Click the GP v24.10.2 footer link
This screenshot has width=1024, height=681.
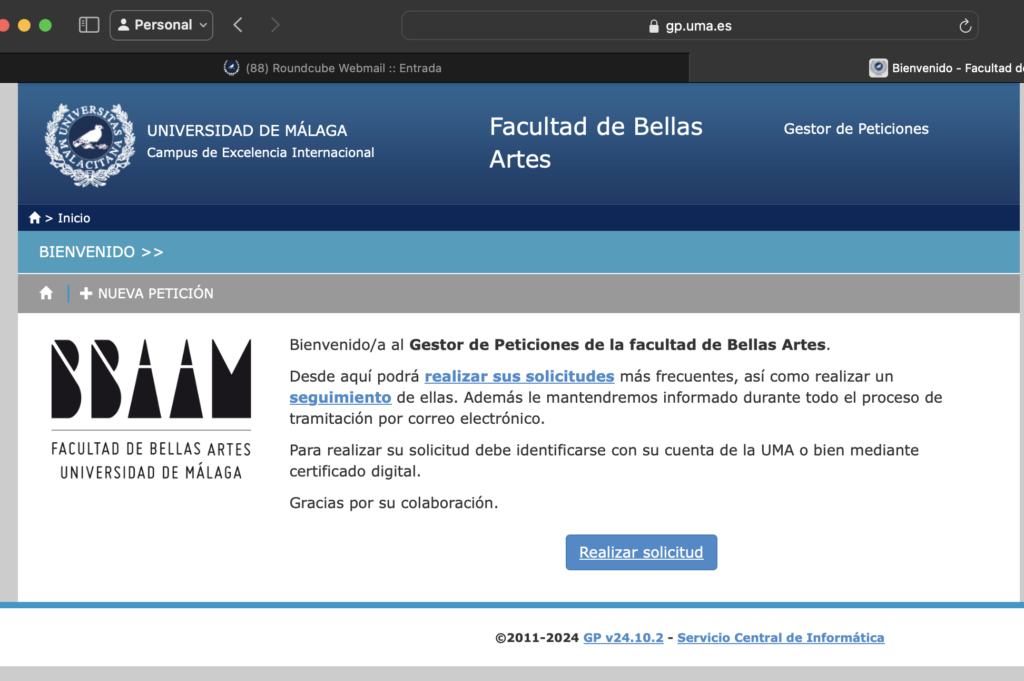tap(623, 637)
